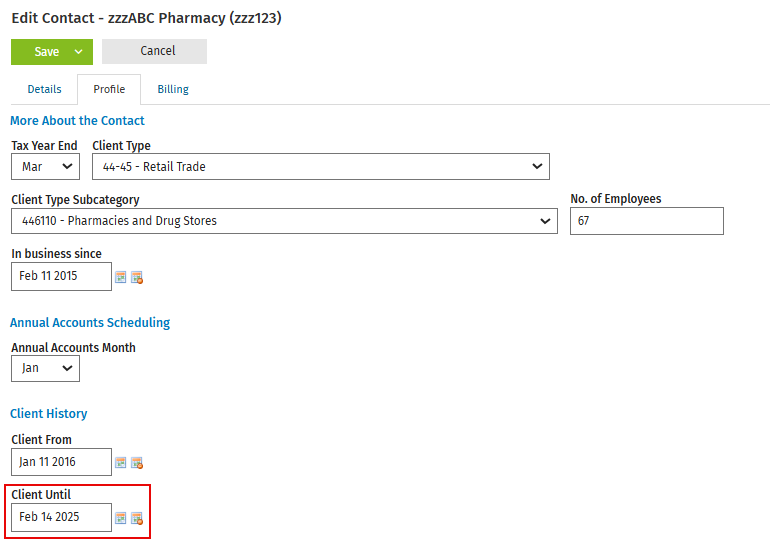Click clear-date calendar icon beside Client From
Screen dimensions: 770x547
pyautogui.click(x=137, y=463)
